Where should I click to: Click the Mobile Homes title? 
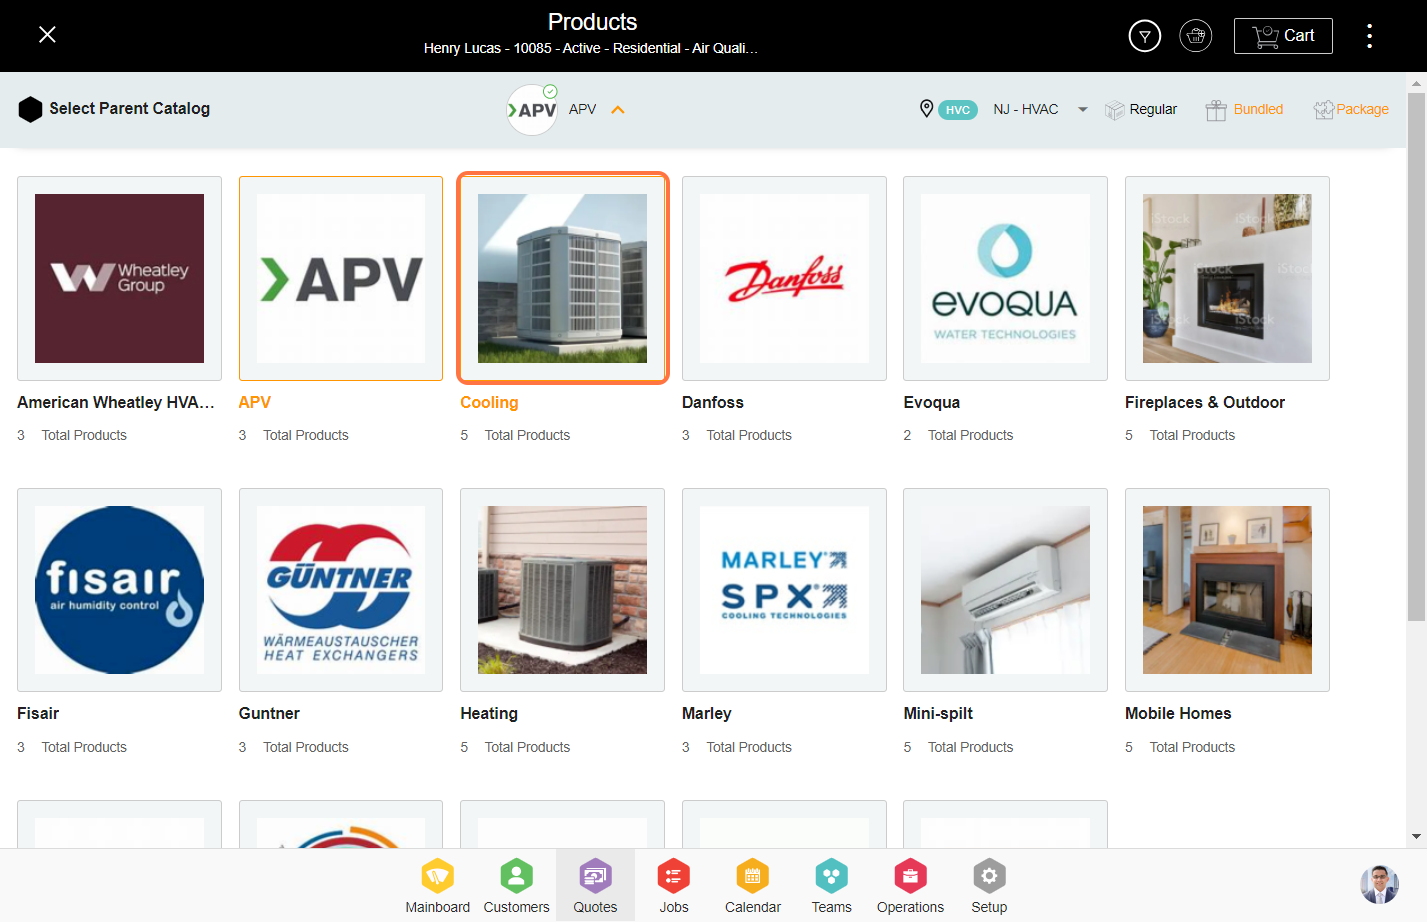pyautogui.click(x=1178, y=713)
